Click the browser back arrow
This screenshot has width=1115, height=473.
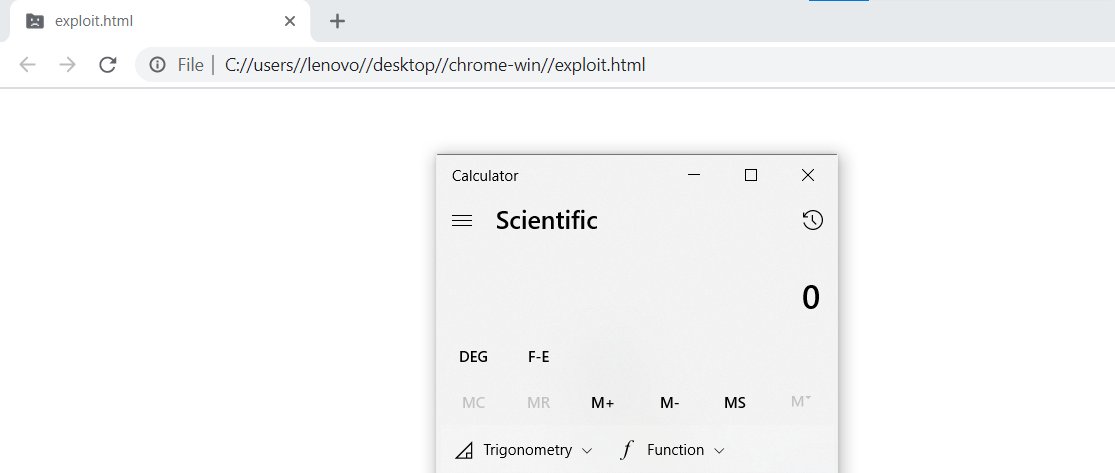(28, 65)
